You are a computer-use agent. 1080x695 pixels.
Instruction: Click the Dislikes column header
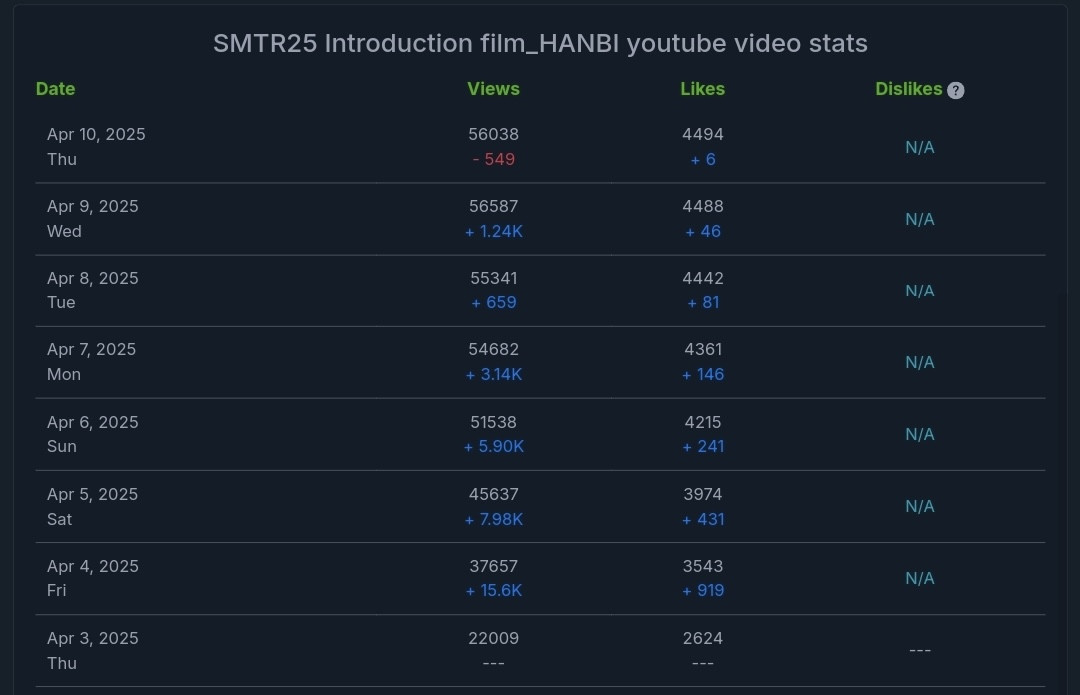point(908,89)
